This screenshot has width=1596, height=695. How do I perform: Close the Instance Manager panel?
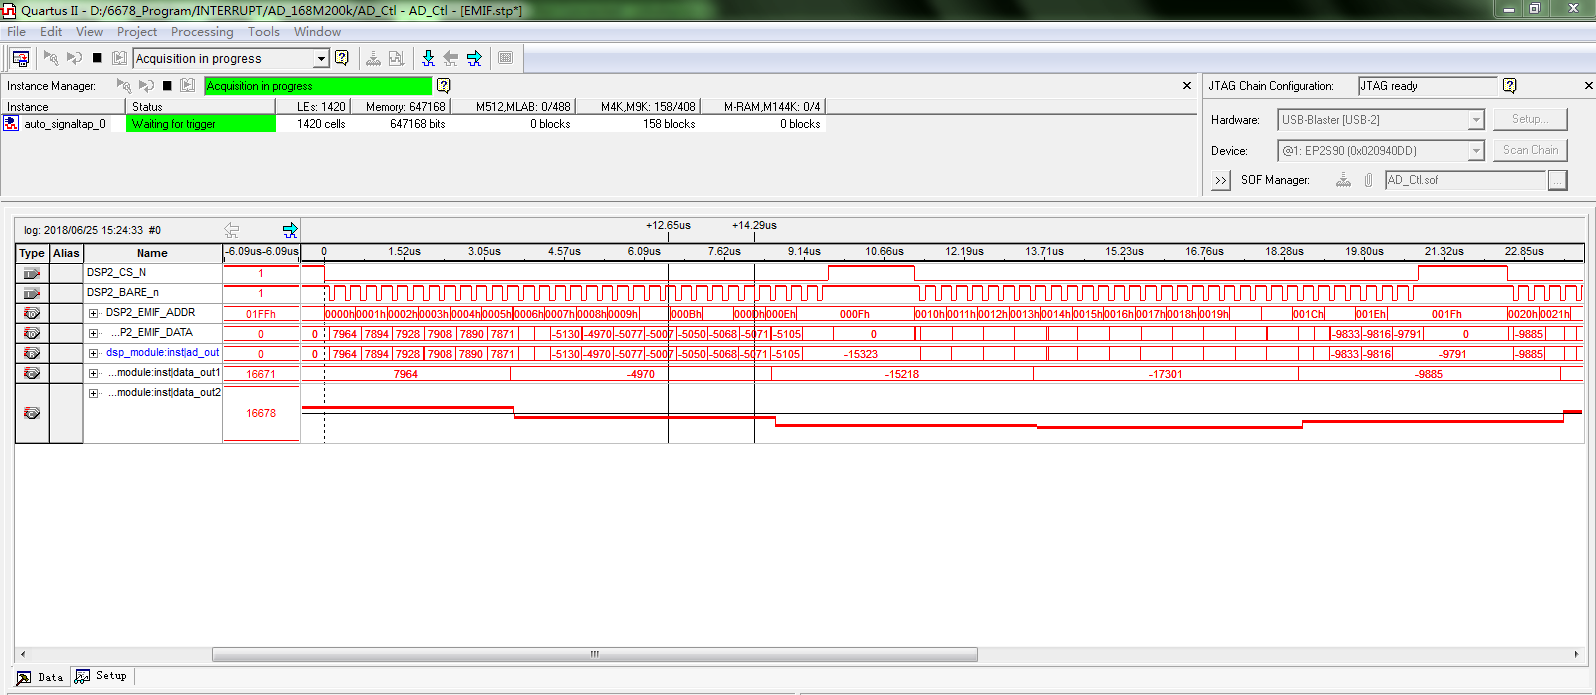point(1187,86)
